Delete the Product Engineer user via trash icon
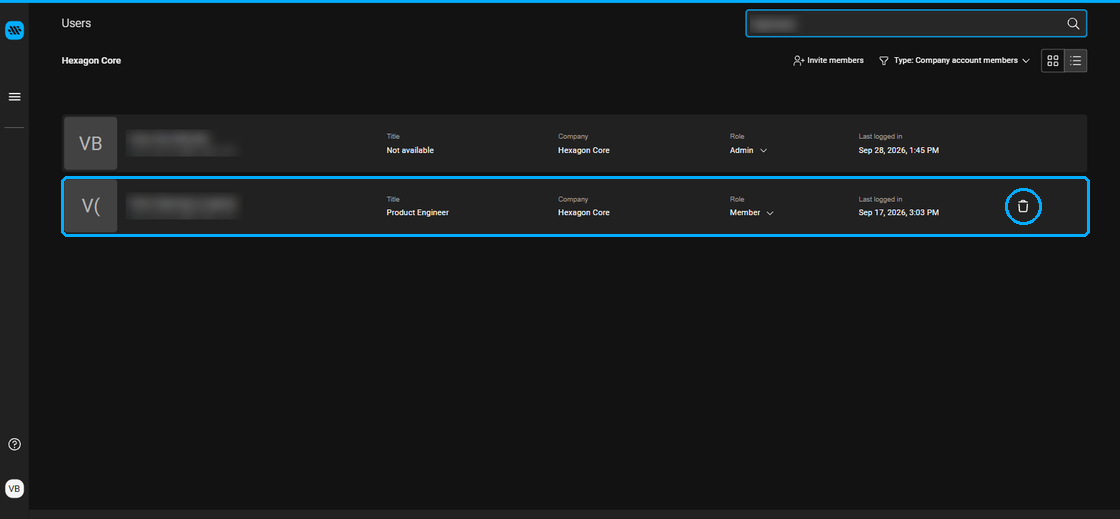 click(1024, 207)
